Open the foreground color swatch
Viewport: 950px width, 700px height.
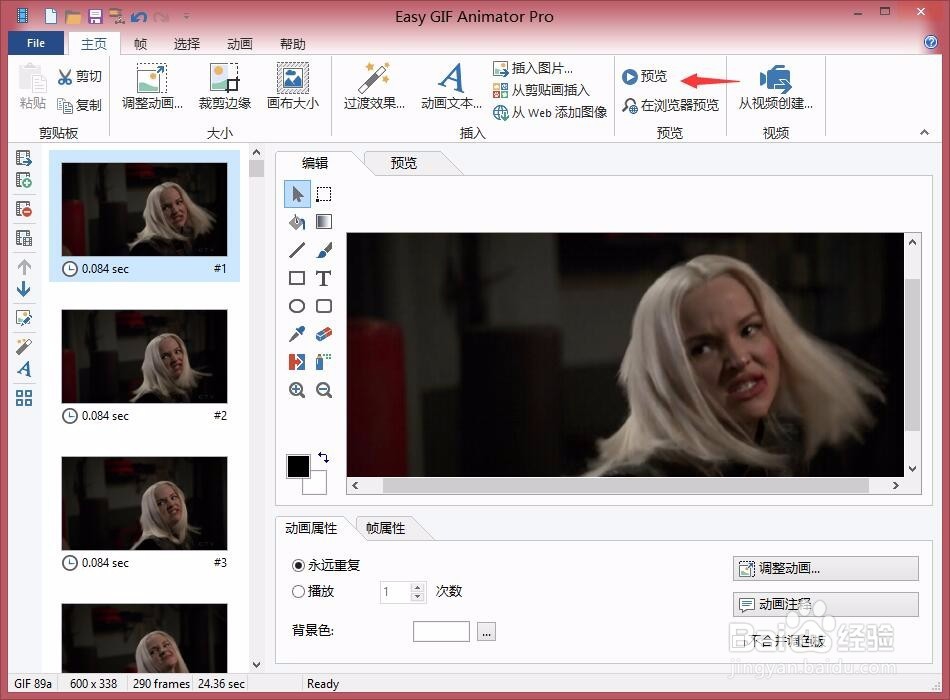297,466
